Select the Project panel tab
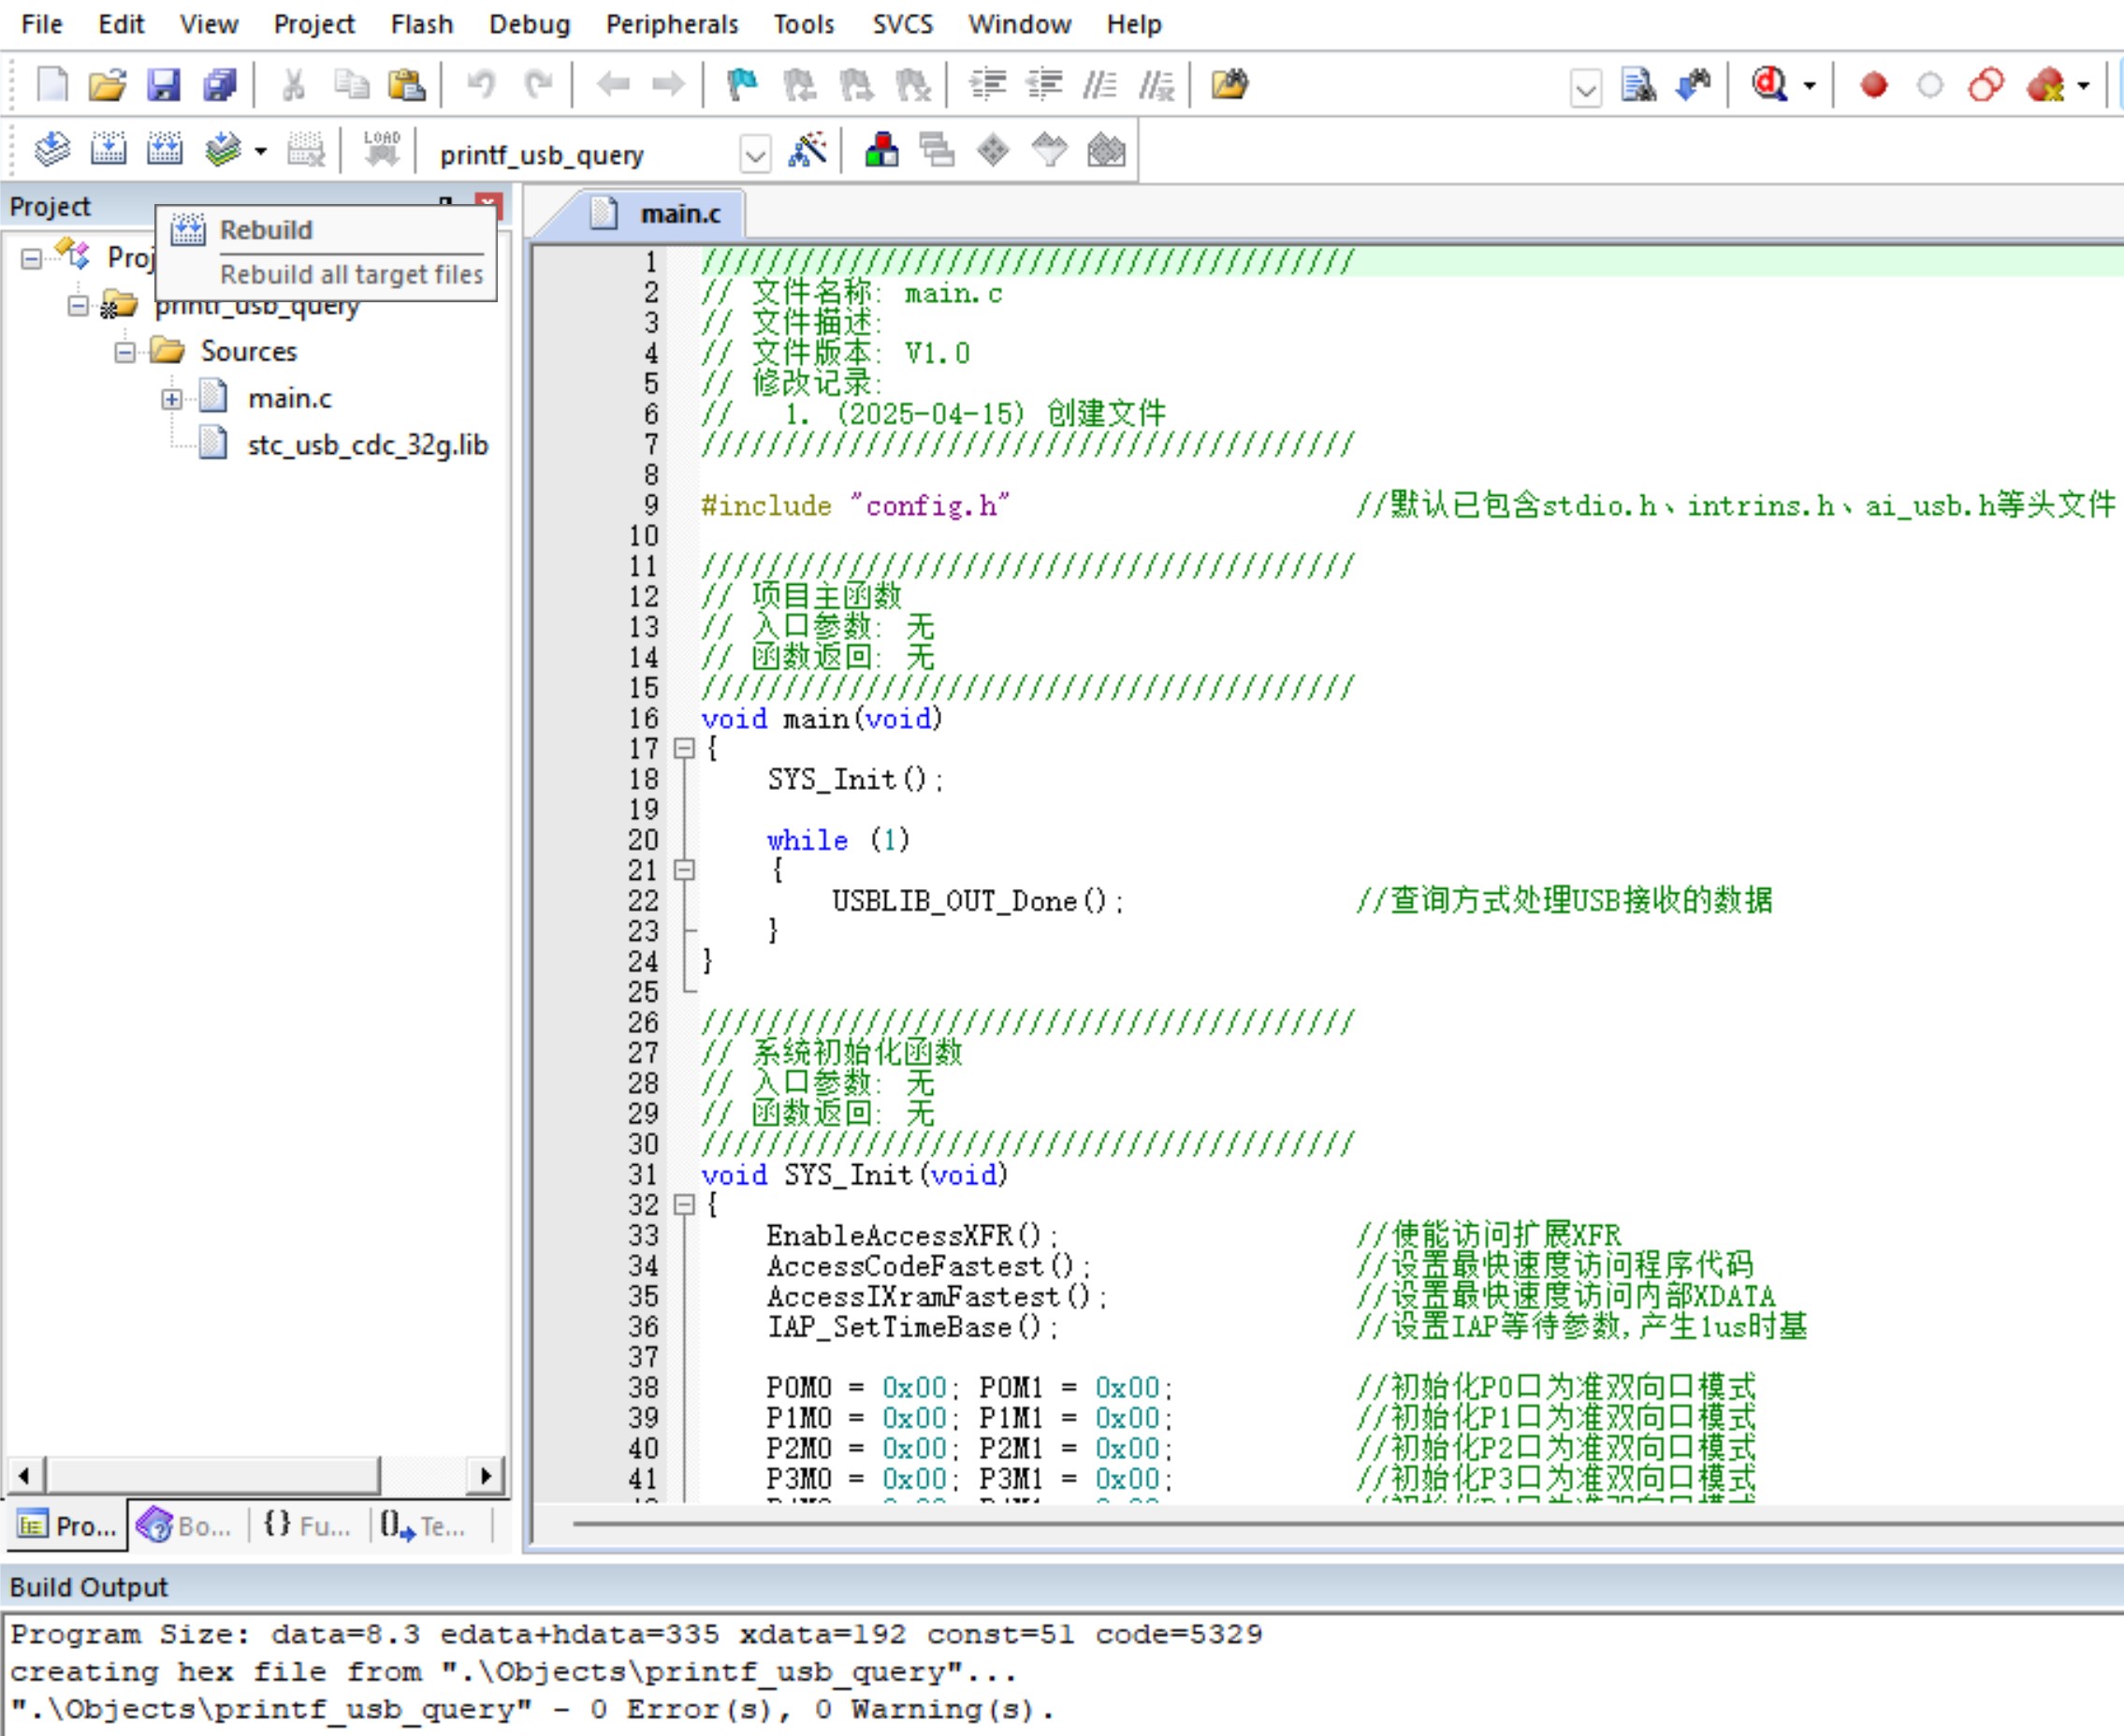This screenshot has height=1736, width=2124. click(x=68, y=1526)
